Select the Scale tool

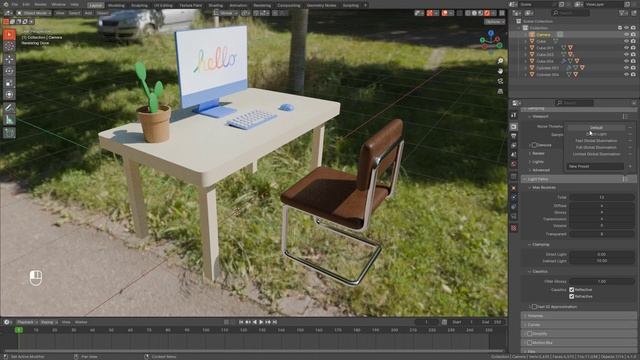[x=9, y=83]
